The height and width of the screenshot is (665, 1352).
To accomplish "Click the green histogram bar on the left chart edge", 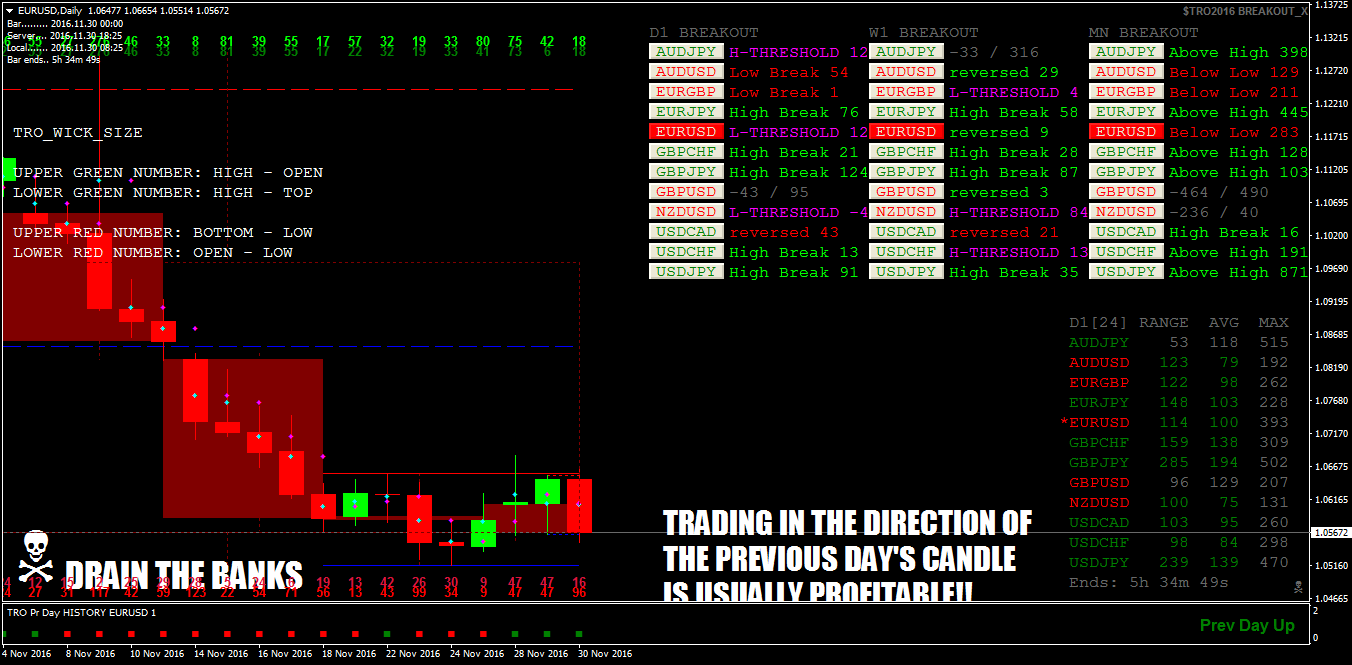I will [x=7, y=170].
